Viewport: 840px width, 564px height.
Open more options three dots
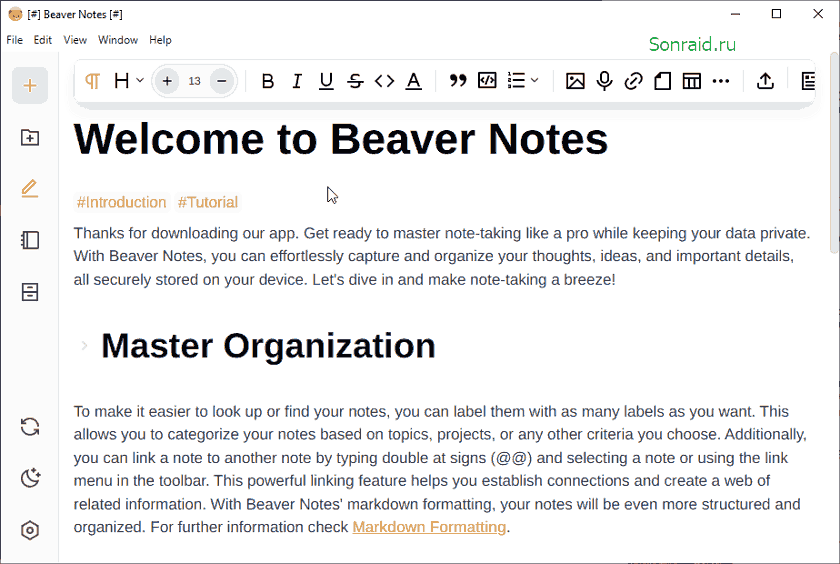(x=721, y=81)
